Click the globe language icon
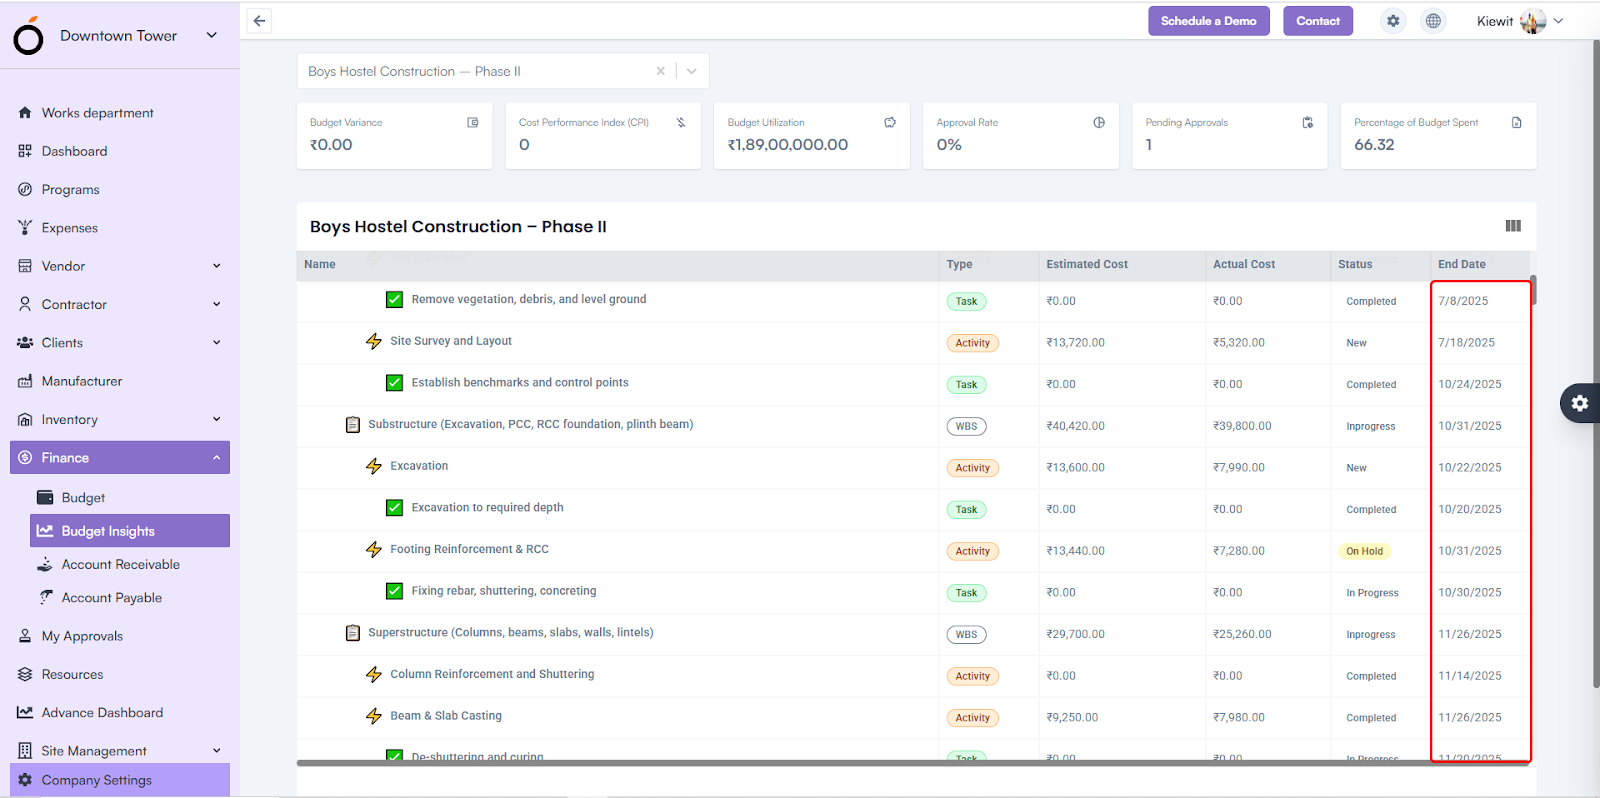This screenshot has width=1600, height=798. [x=1433, y=21]
